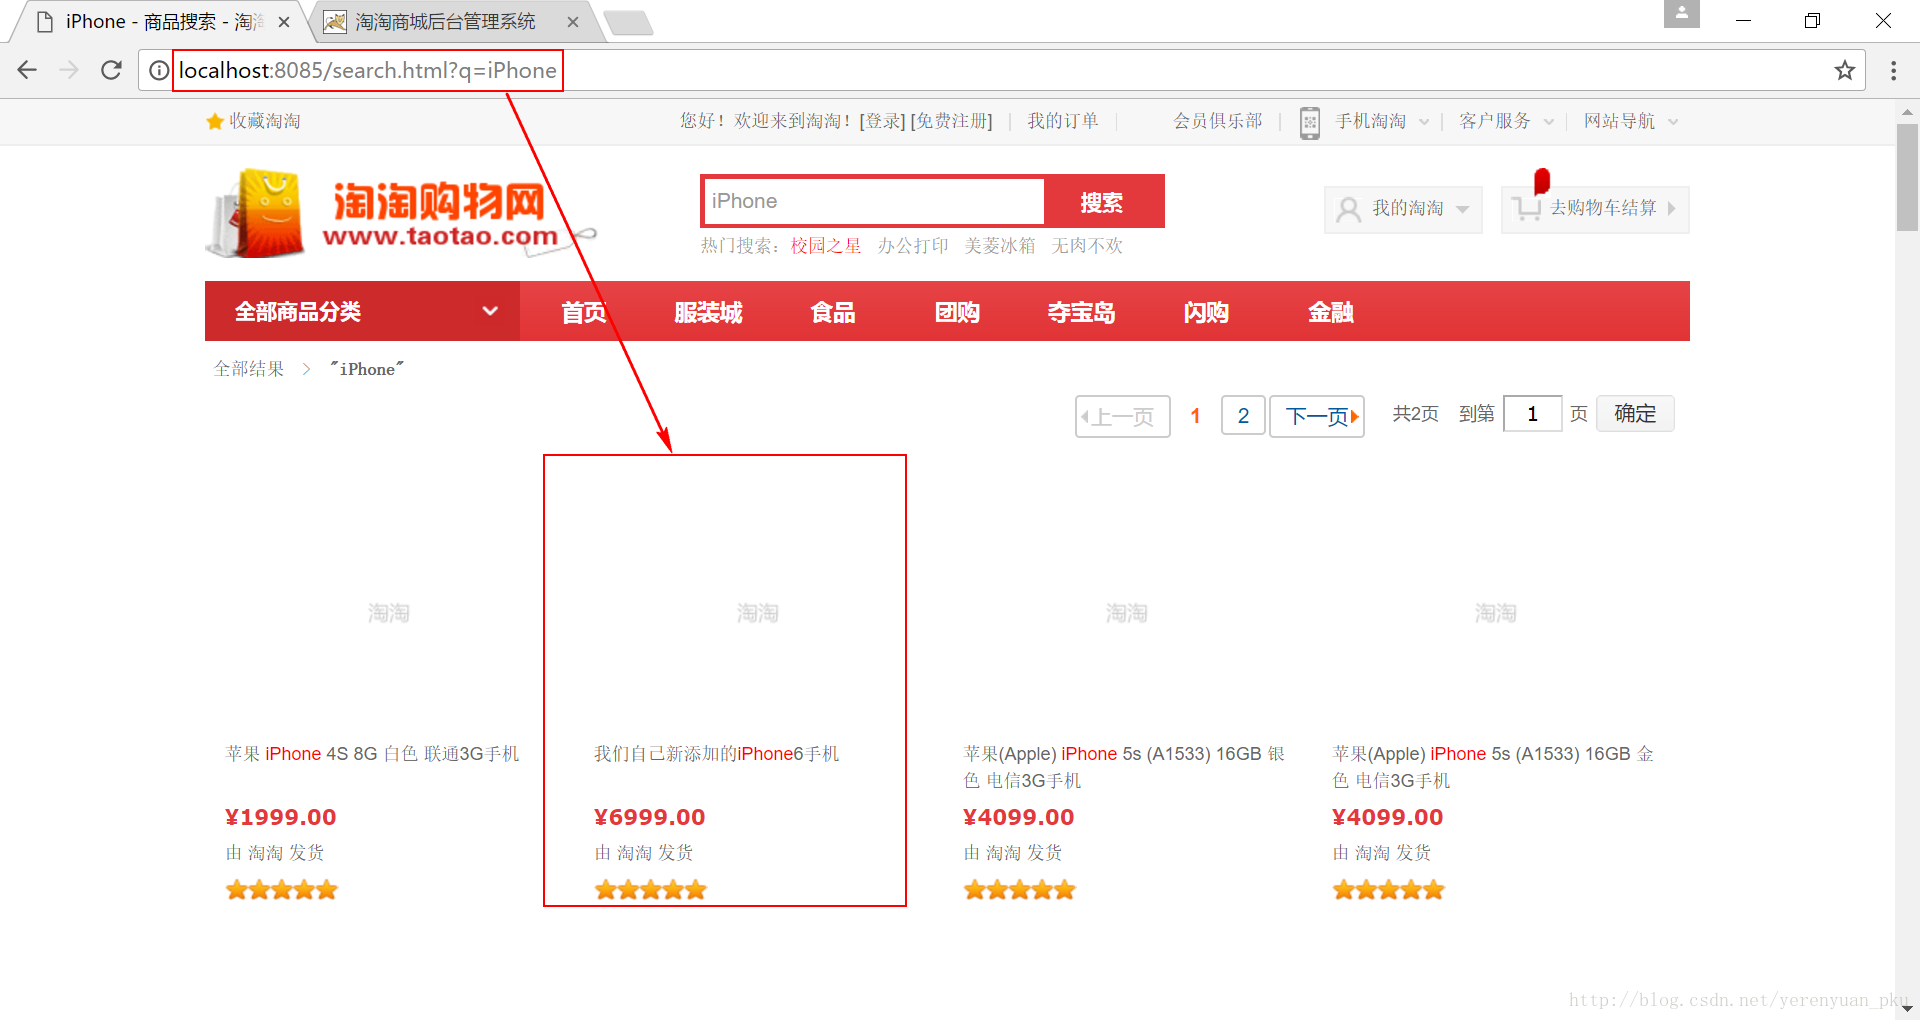Open 金融 navigation item
This screenshot has width=1920, height=1020.
click(x=1331, y=312)
